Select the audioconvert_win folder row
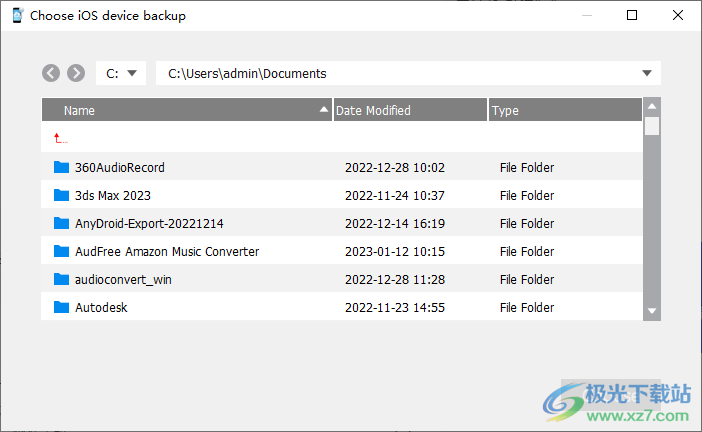Screen dimensions: 702x432 (342, 279)
